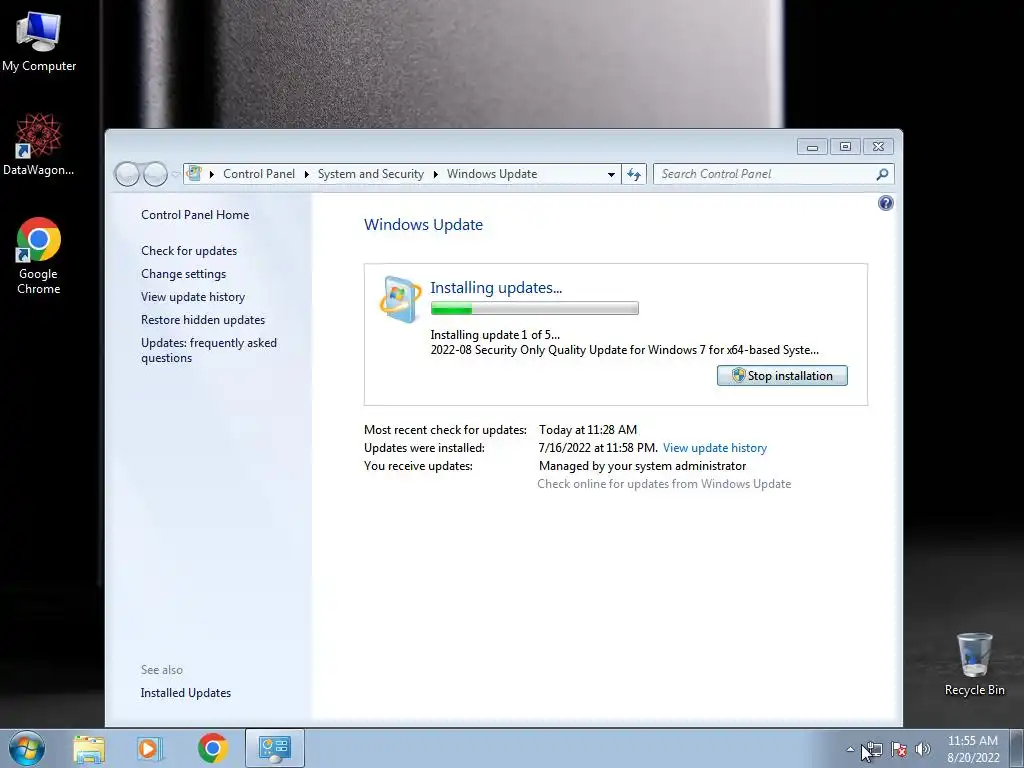Open Installed Updates under See also
The height and width of the screenshot is (768, 1024).
click(185, 693)
